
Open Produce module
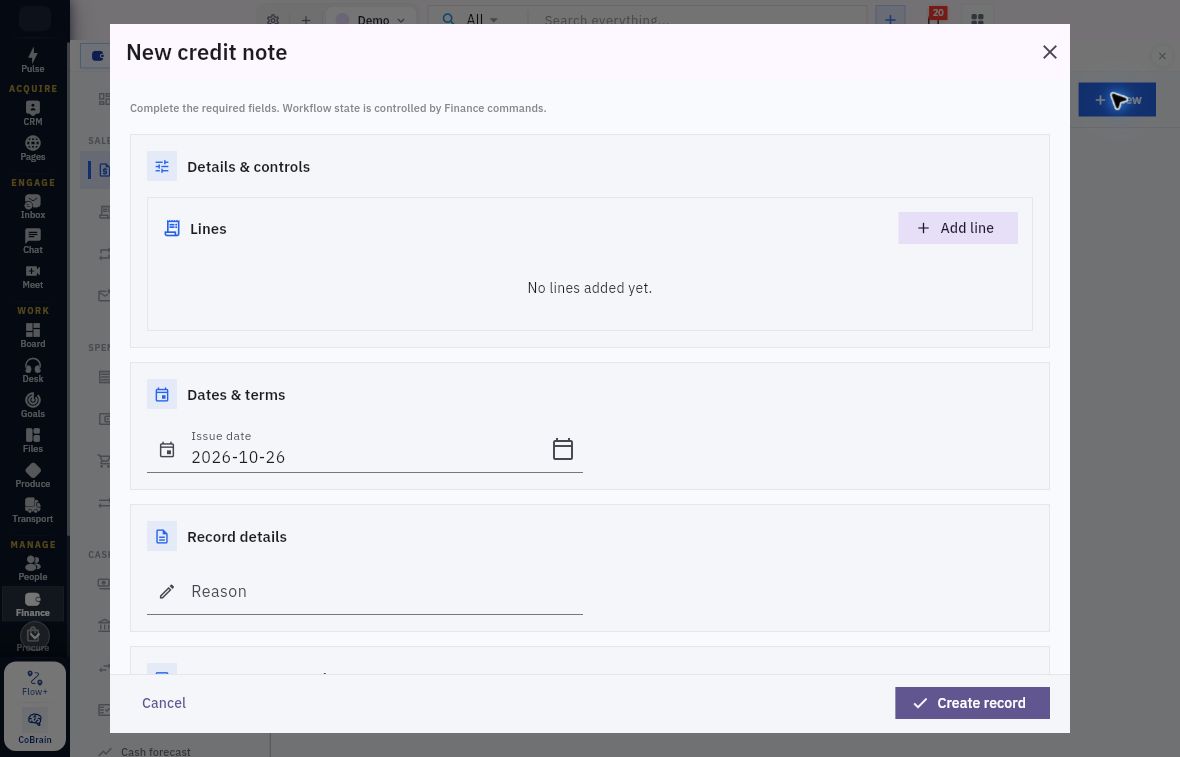pos(32,476)
